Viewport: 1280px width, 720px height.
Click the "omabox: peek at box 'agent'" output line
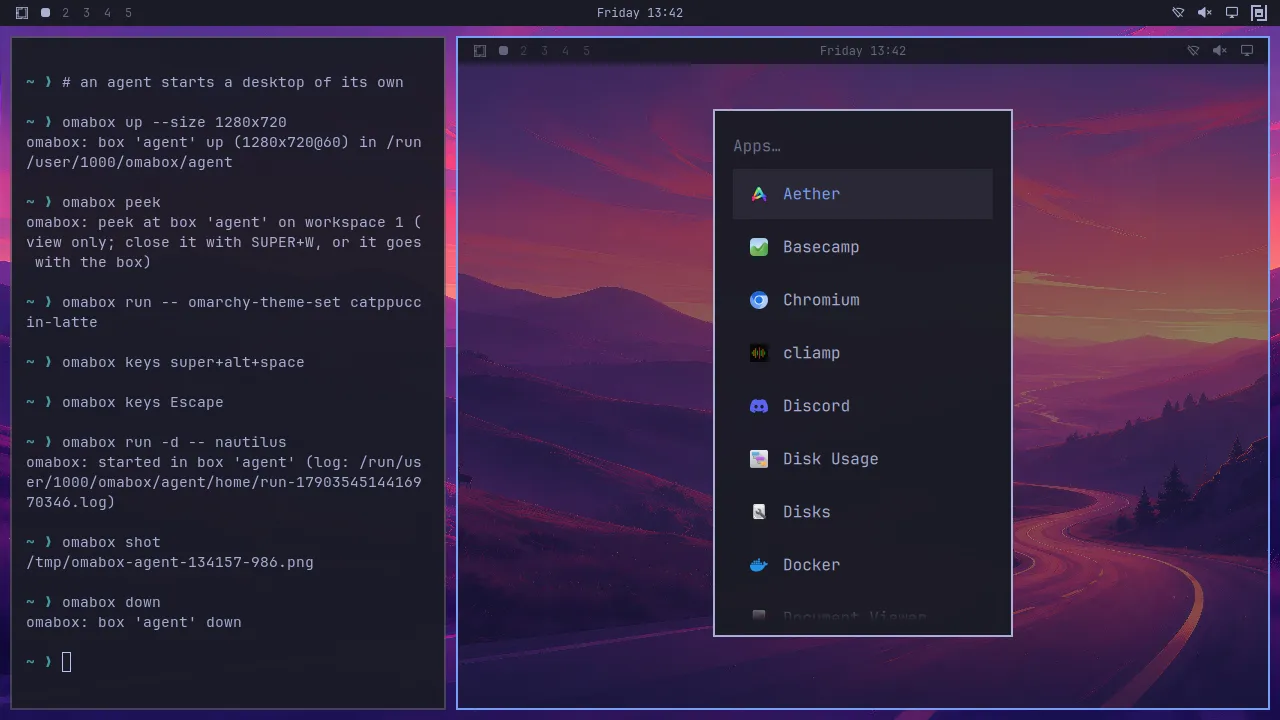click(x=224, y=242)
